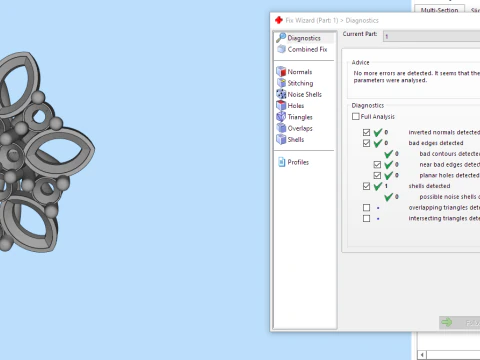The image size is (480, 360).
Task: Click the left arrow of horizontal scrollbar
Action: tap(422, 355)
